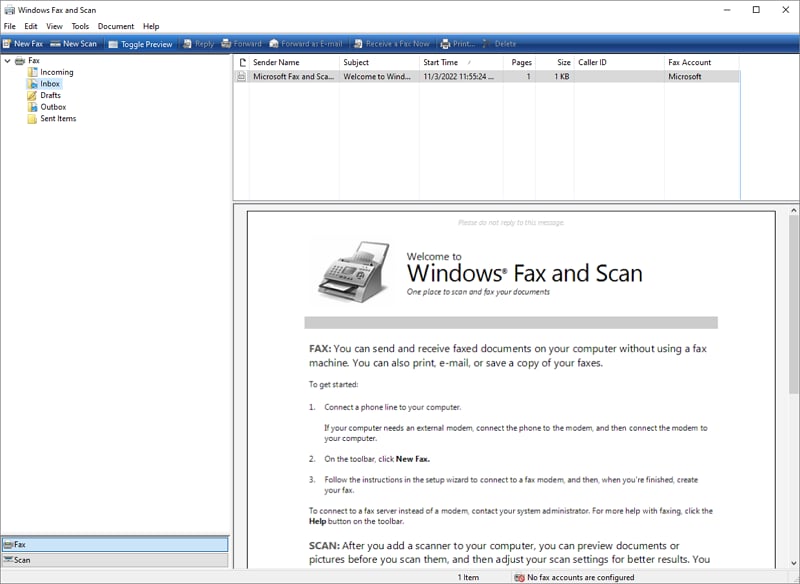The height and width of the screenshot is (584, 800).
Task: Click the 'Windows Fax and Scan' heading
Action: [x=524, y=273]
